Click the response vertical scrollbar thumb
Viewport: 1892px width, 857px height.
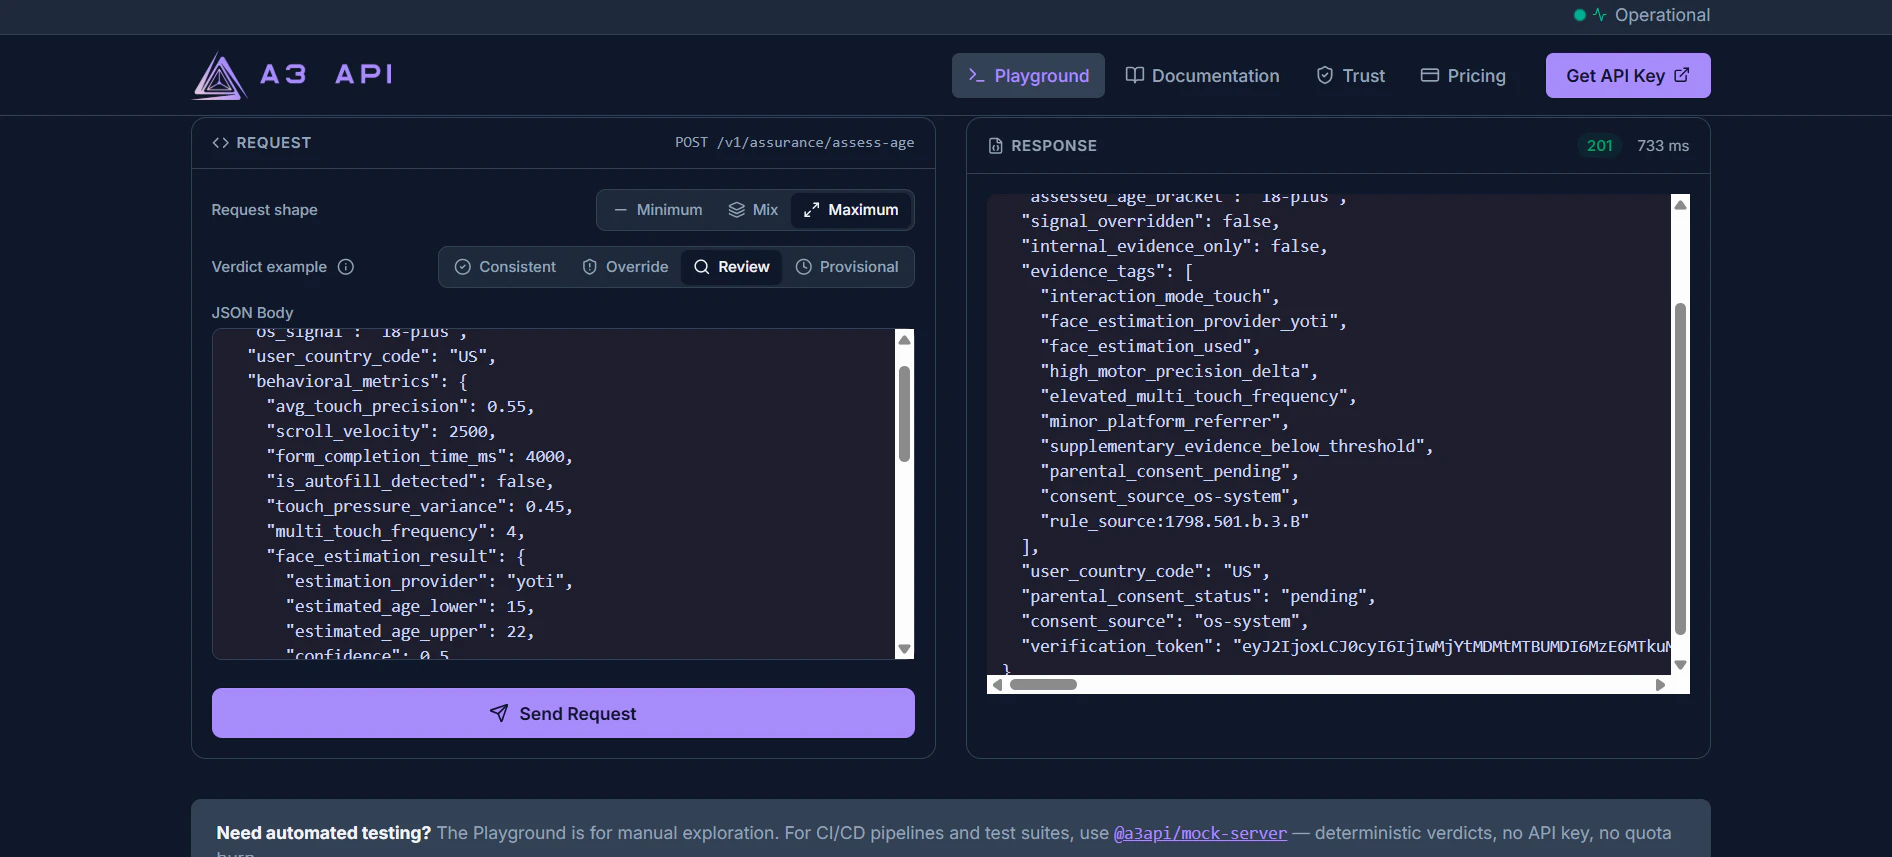pyautogui.click(x=1680, y=468)
